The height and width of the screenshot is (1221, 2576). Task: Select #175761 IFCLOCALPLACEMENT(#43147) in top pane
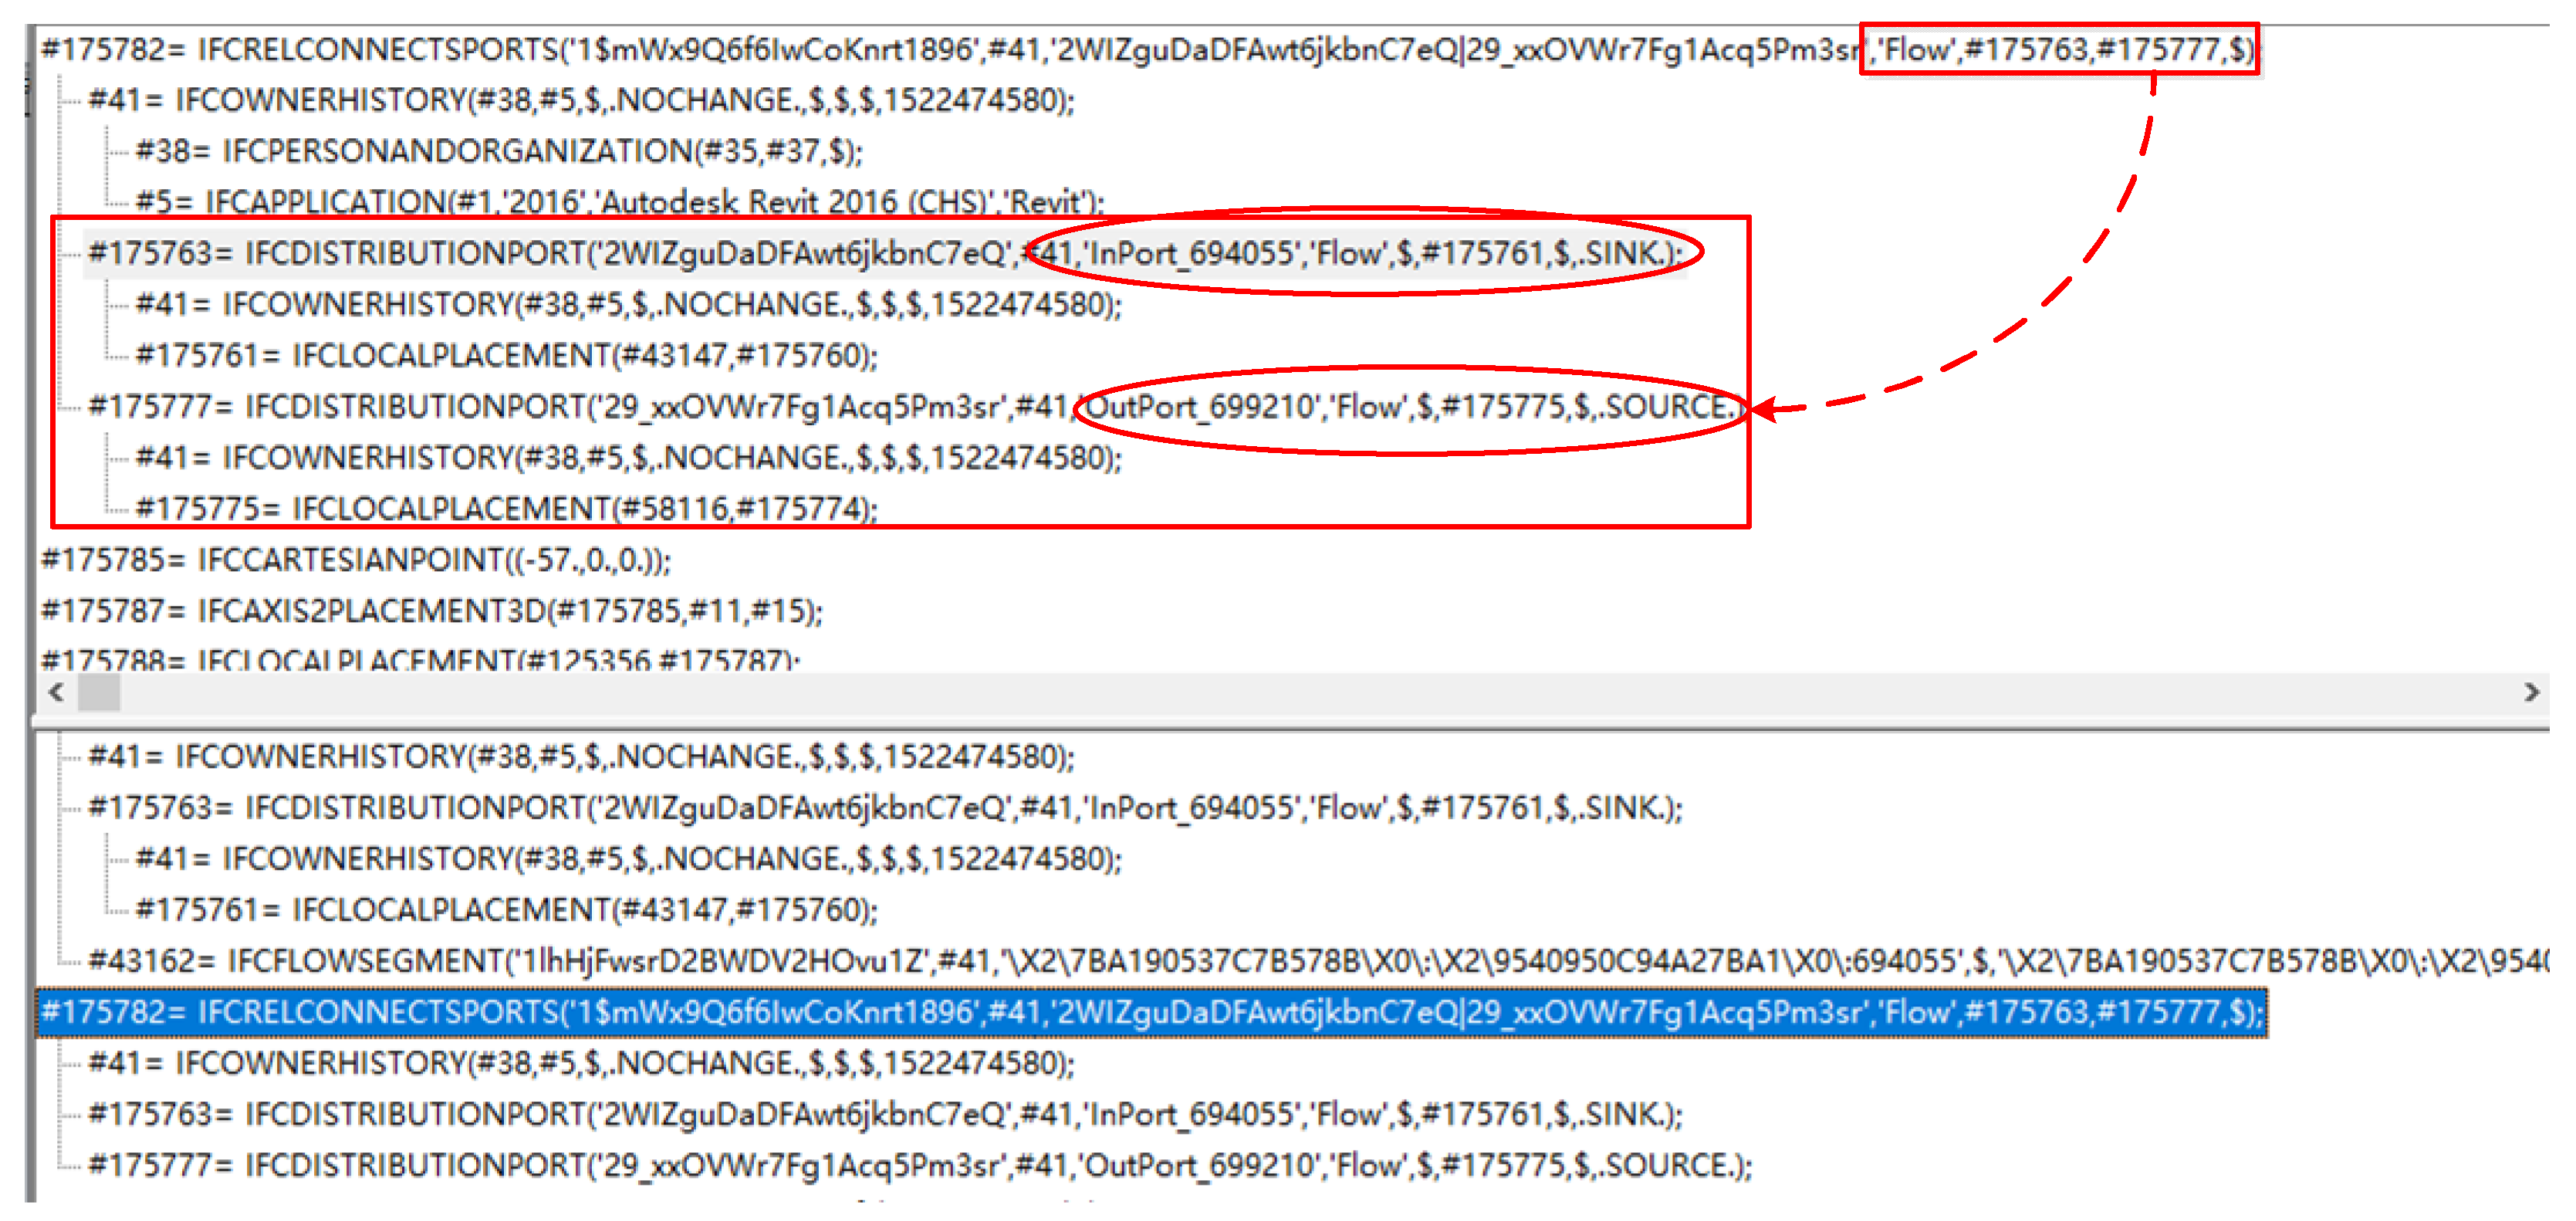[506, 355]
